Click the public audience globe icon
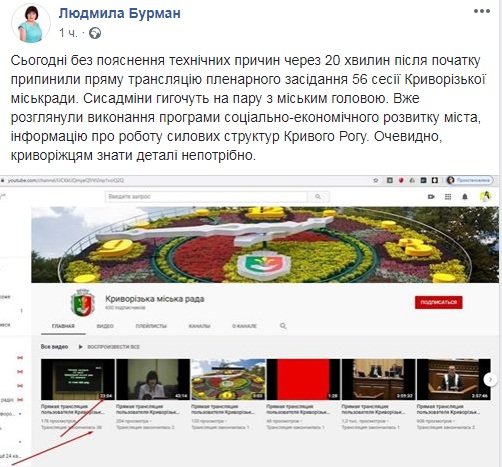 [x=95, y=33]
